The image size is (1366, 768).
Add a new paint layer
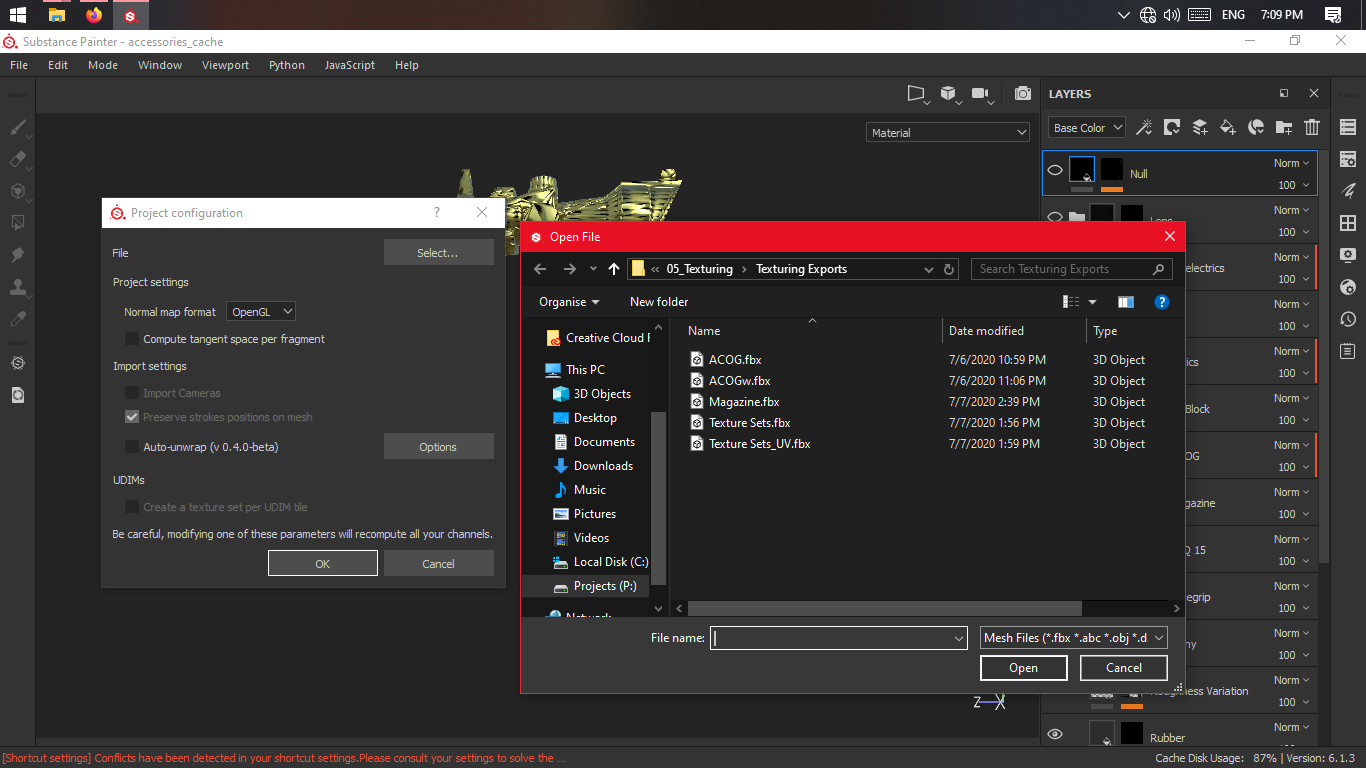coord(1200,127)
